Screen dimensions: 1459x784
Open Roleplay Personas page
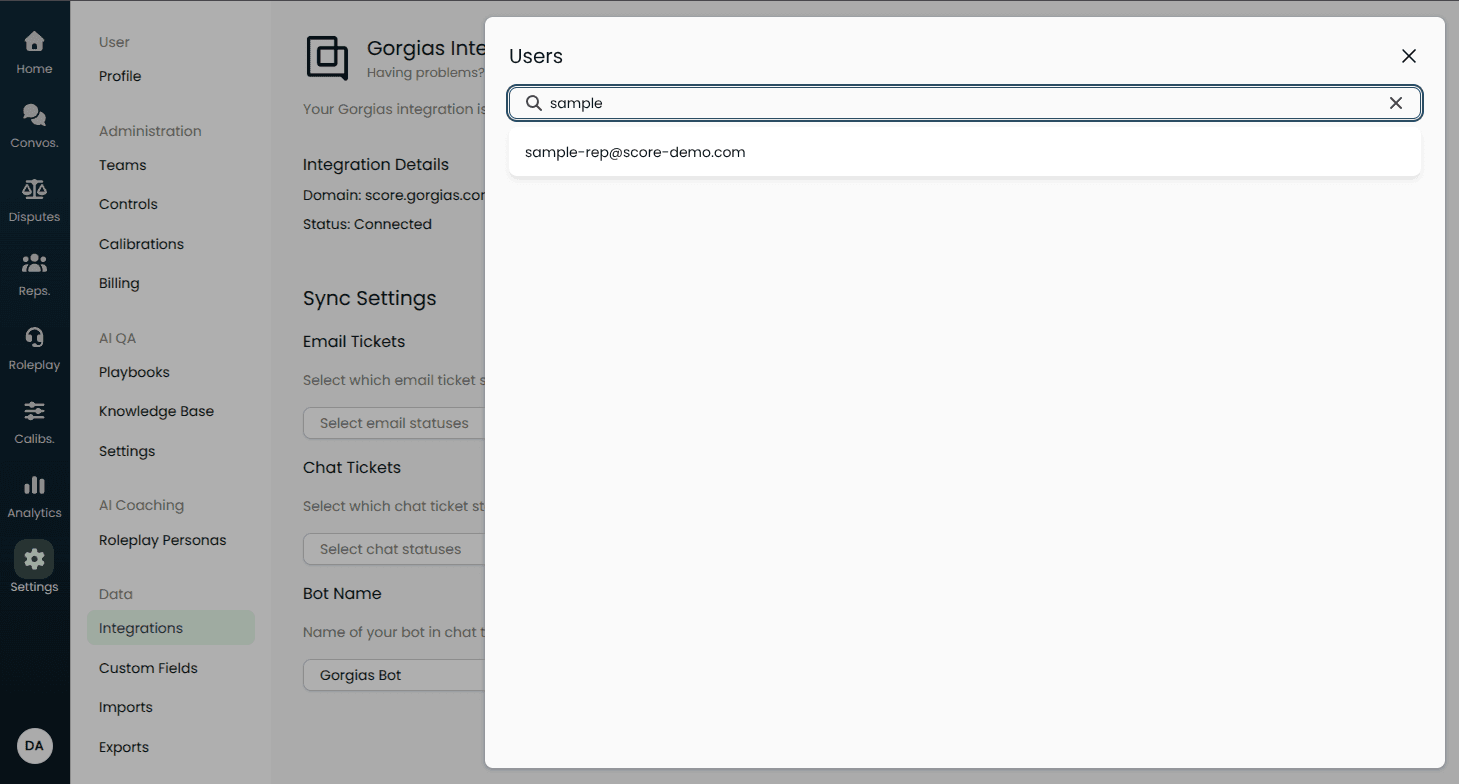pyautogui.click(x=162, y=540)
